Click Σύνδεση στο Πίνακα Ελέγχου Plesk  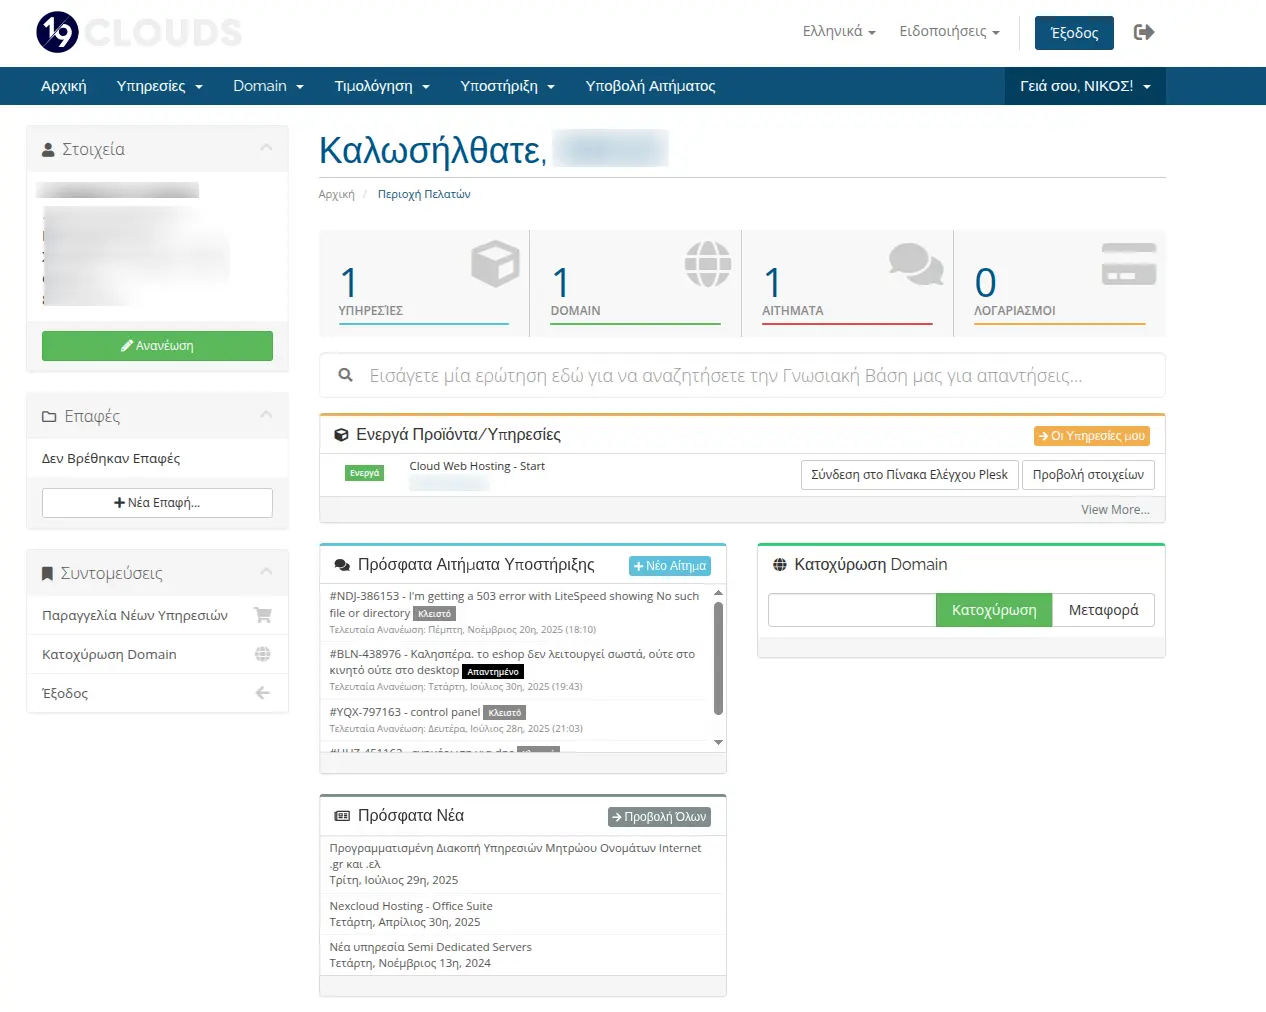(x=909, y=475)
